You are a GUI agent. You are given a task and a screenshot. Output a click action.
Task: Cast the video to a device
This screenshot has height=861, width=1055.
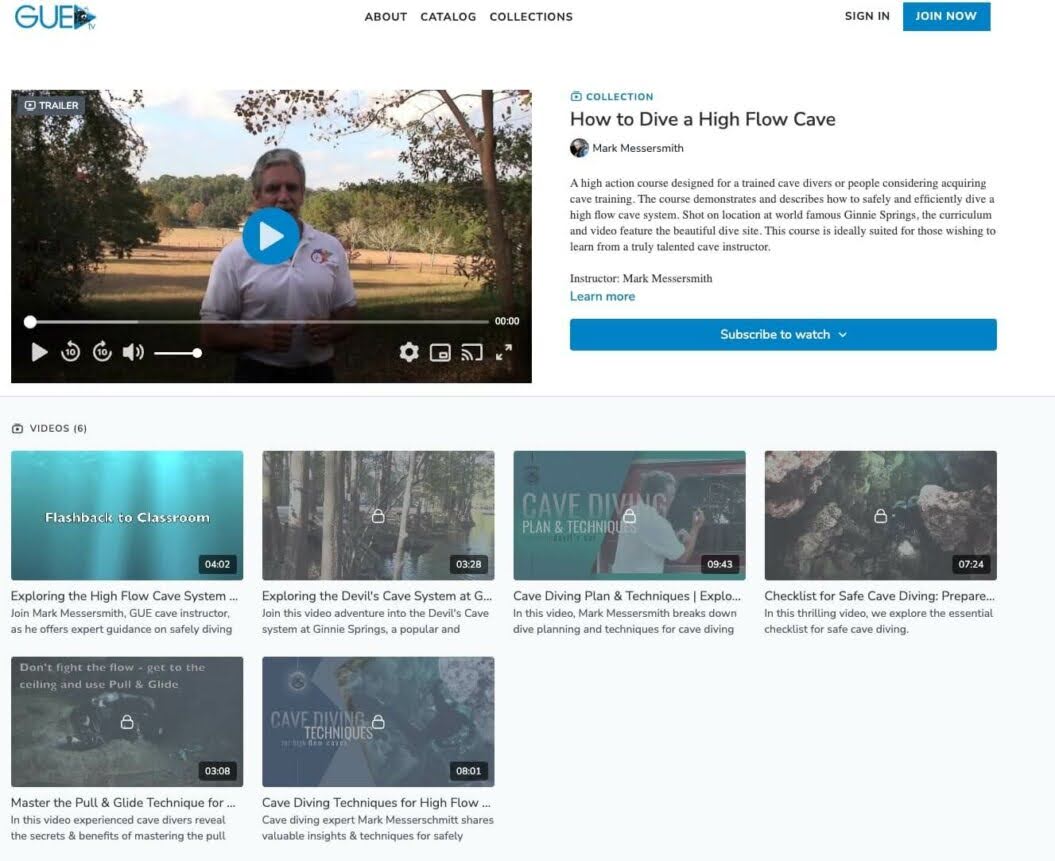tap(472, 352)
